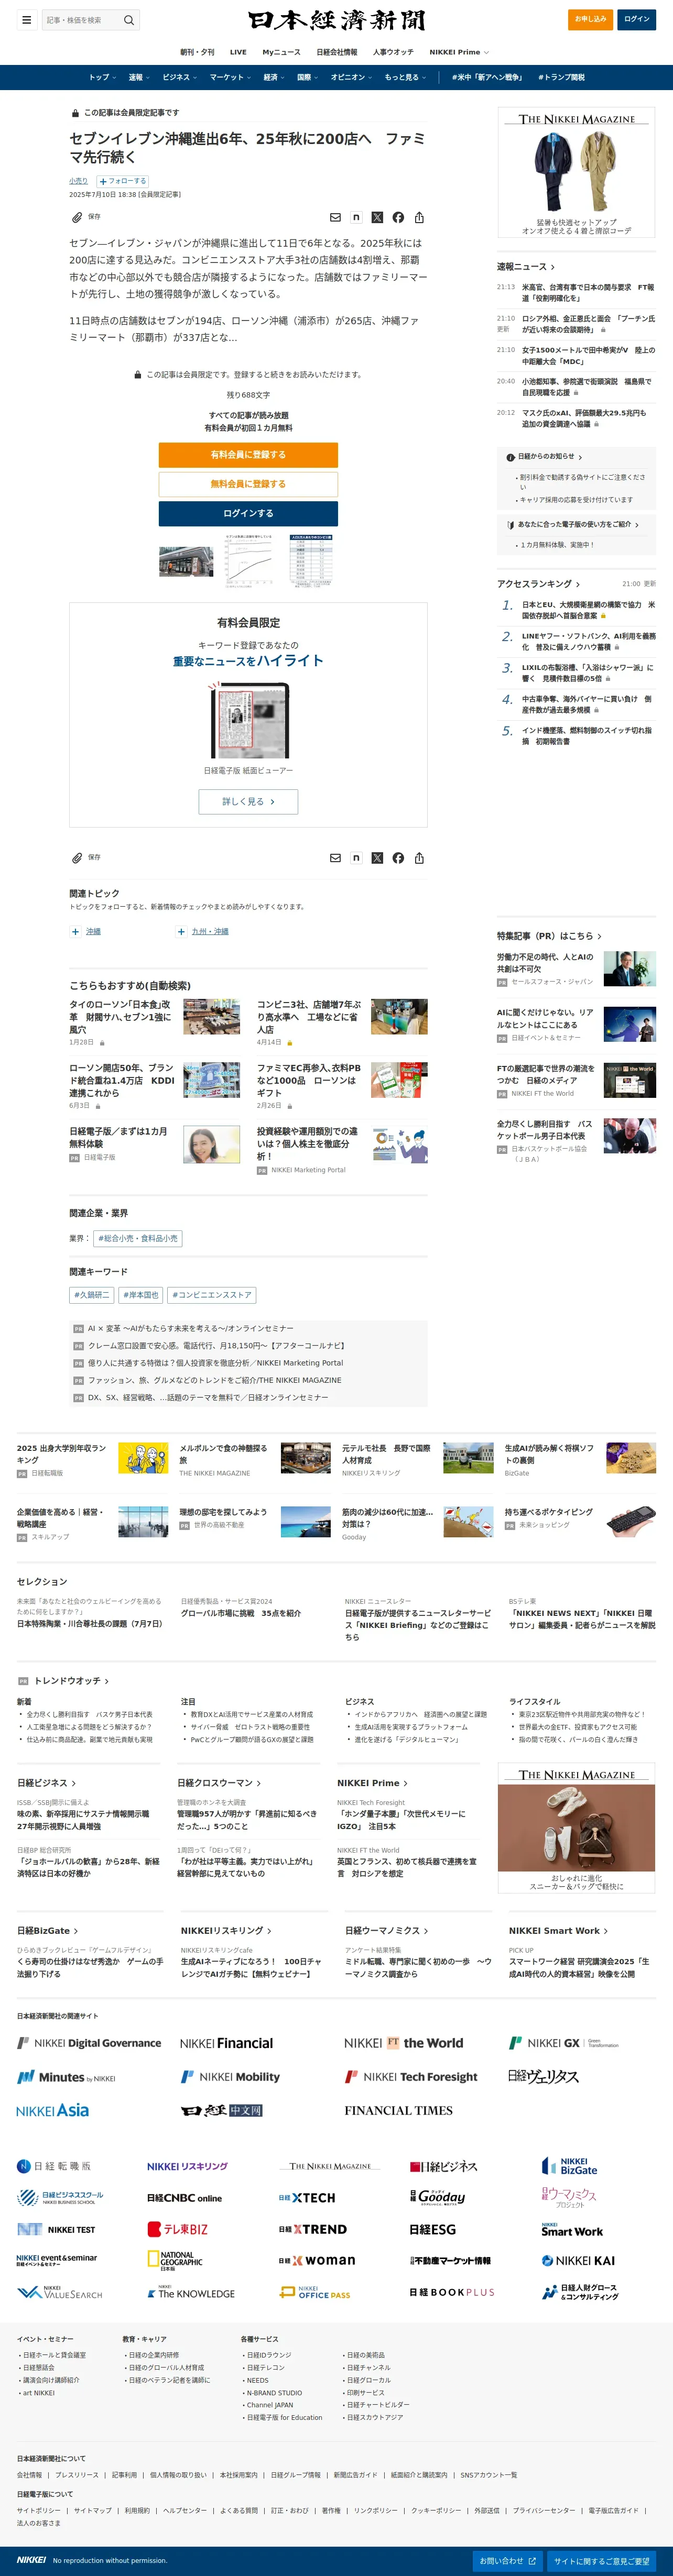Open the share sheet icon under the headline

click(x=419, y=217)
